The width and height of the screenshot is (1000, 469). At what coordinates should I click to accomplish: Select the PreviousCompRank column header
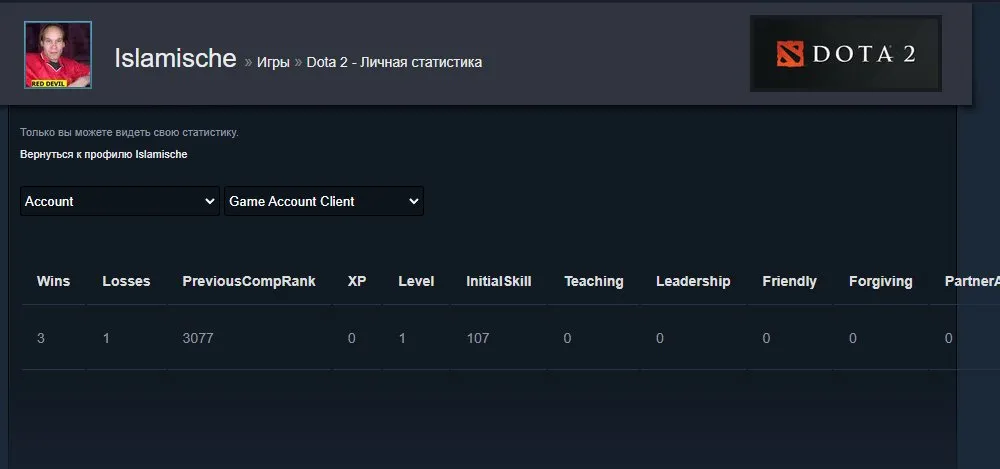[249, 281]
